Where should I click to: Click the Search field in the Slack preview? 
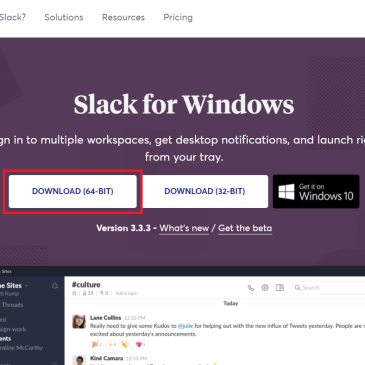click(328, 287)
